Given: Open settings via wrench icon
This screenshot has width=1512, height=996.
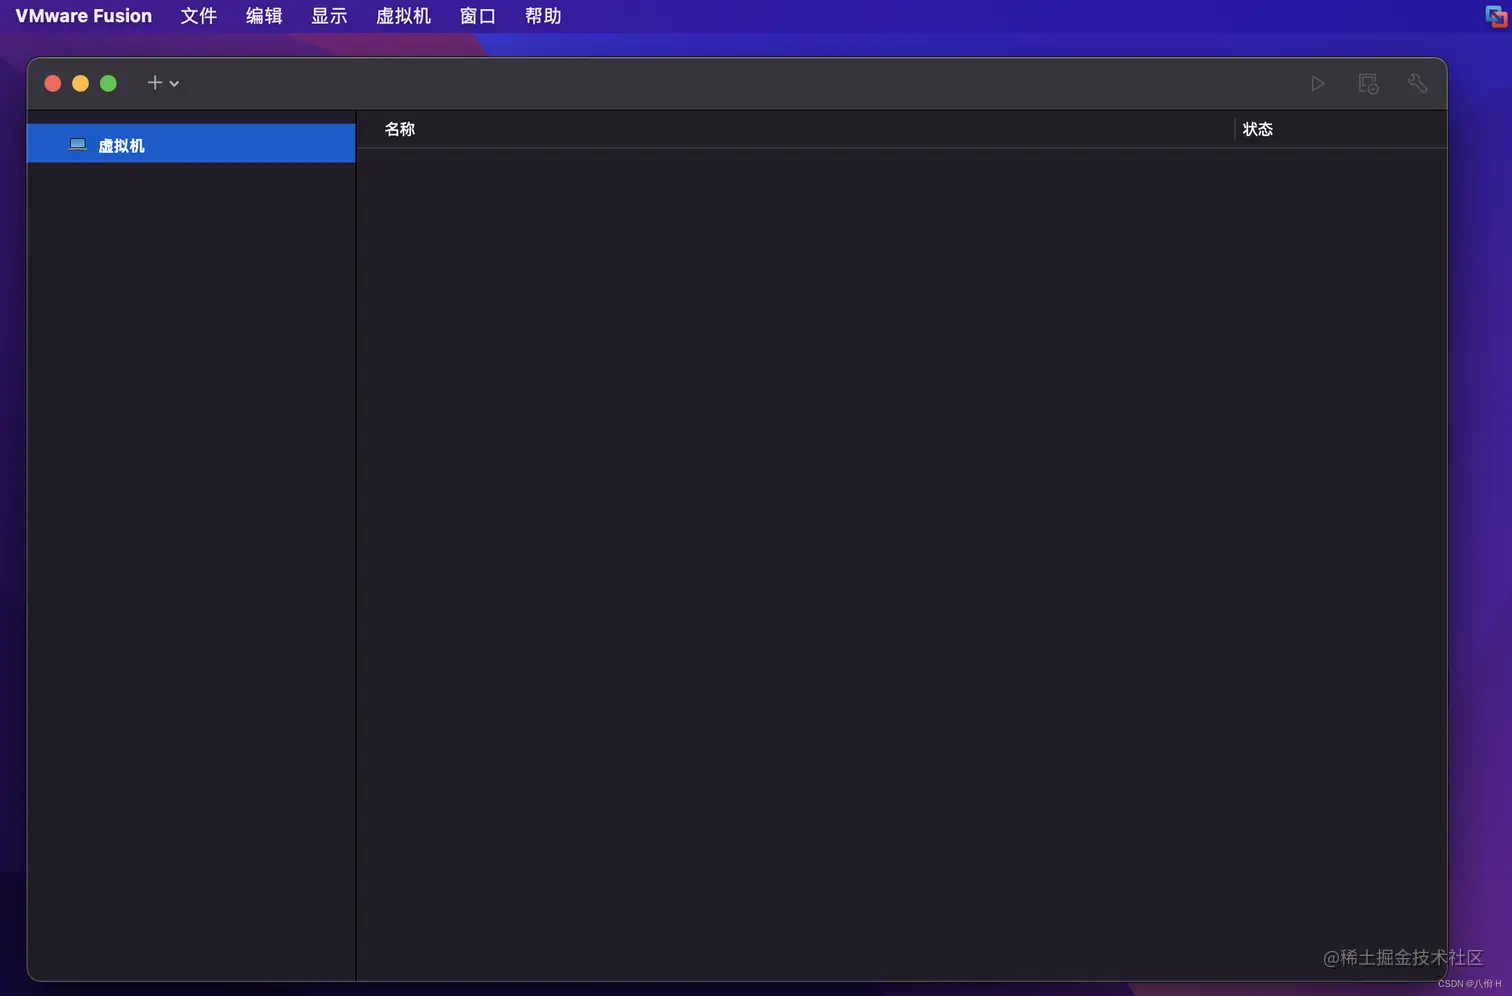Looking at the screenshot, I should coord(1418,84).
